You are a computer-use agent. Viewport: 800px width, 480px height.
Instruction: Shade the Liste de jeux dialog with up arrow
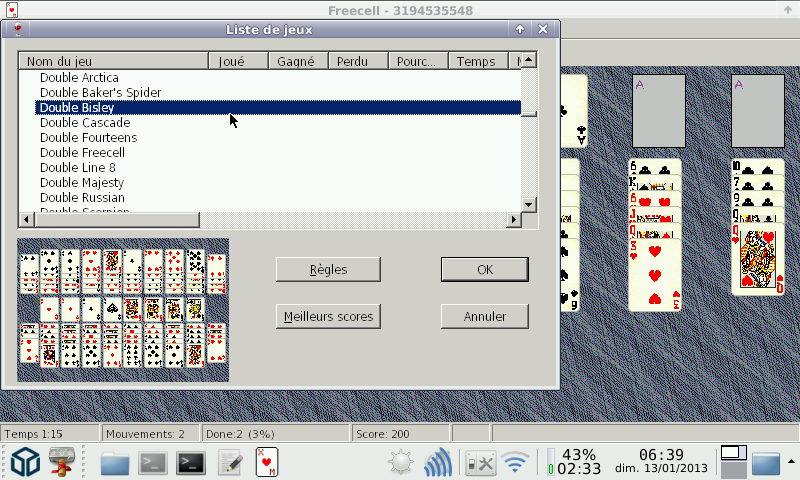[520, 29]
